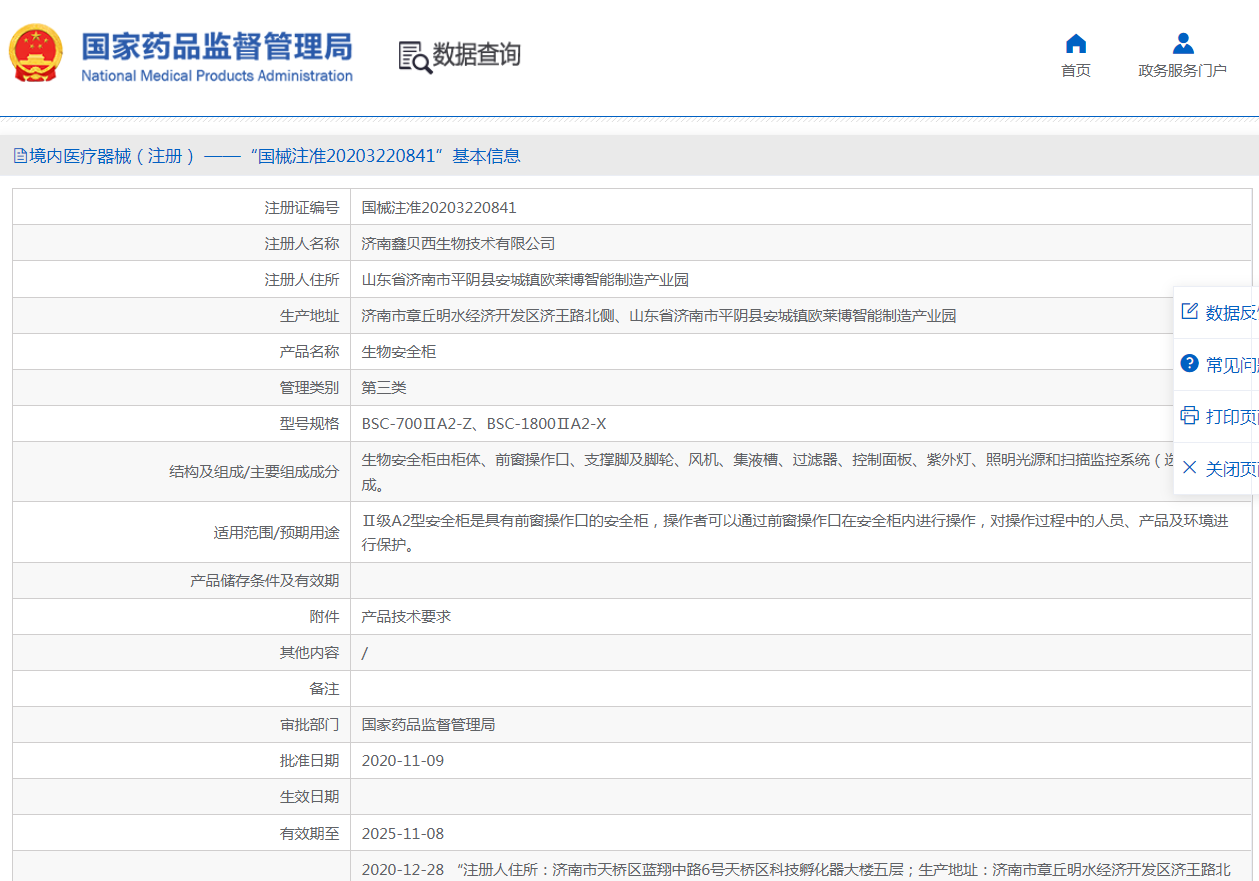The image size is (1259, 881).
Task: Click the 型号规格 label cell
Action: (181, 424)
